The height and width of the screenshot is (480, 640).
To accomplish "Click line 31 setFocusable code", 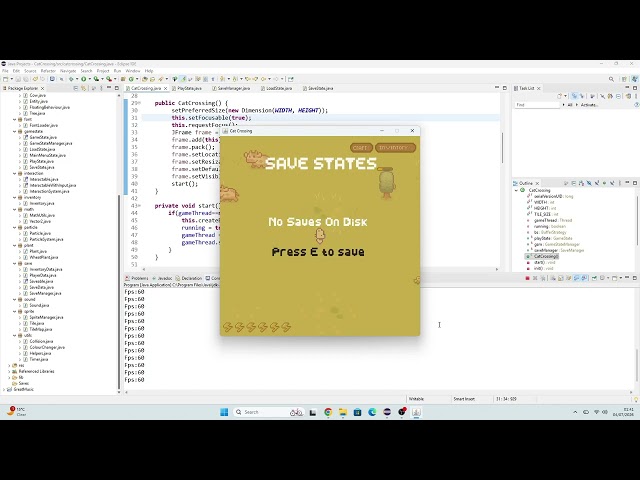I will coord(211,118).
